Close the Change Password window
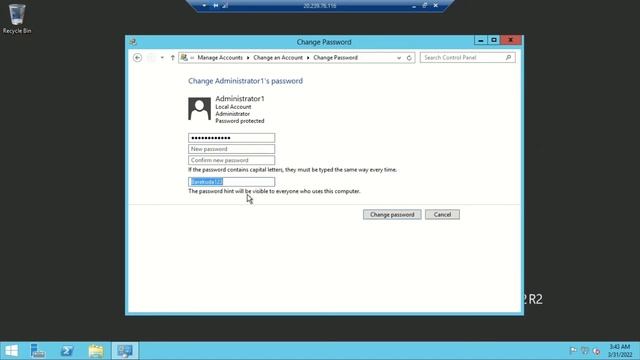The image size is (640, 360). [x=511, y=40]
